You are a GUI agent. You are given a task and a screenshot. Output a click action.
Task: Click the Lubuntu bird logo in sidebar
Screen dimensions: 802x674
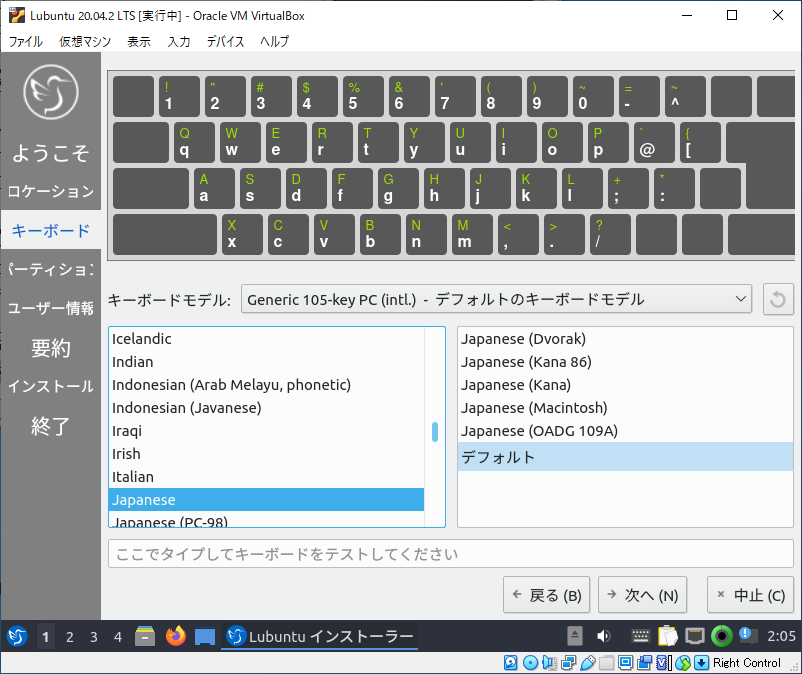pos(51,92)
